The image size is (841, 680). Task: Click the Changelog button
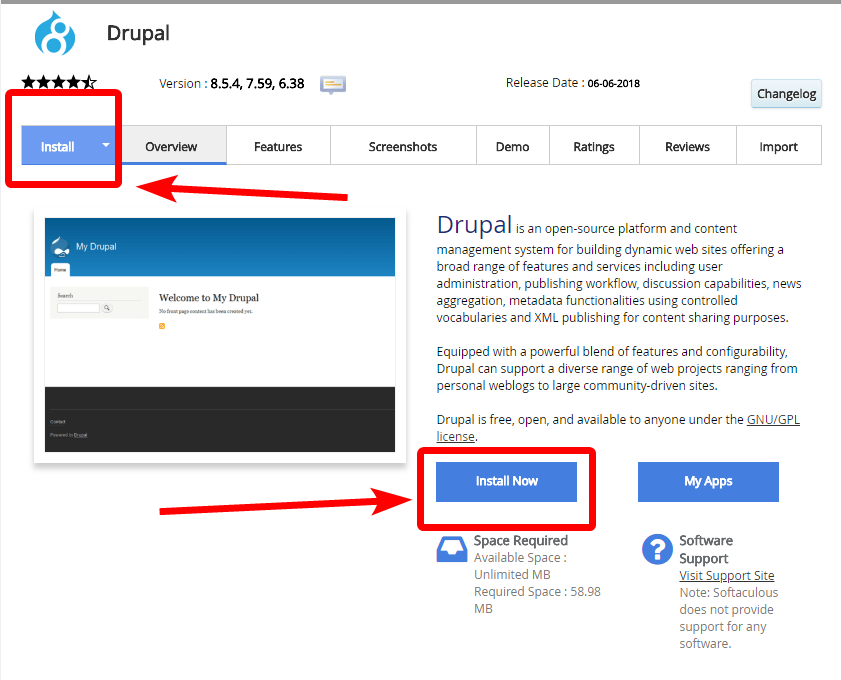[x=786, y=94]
